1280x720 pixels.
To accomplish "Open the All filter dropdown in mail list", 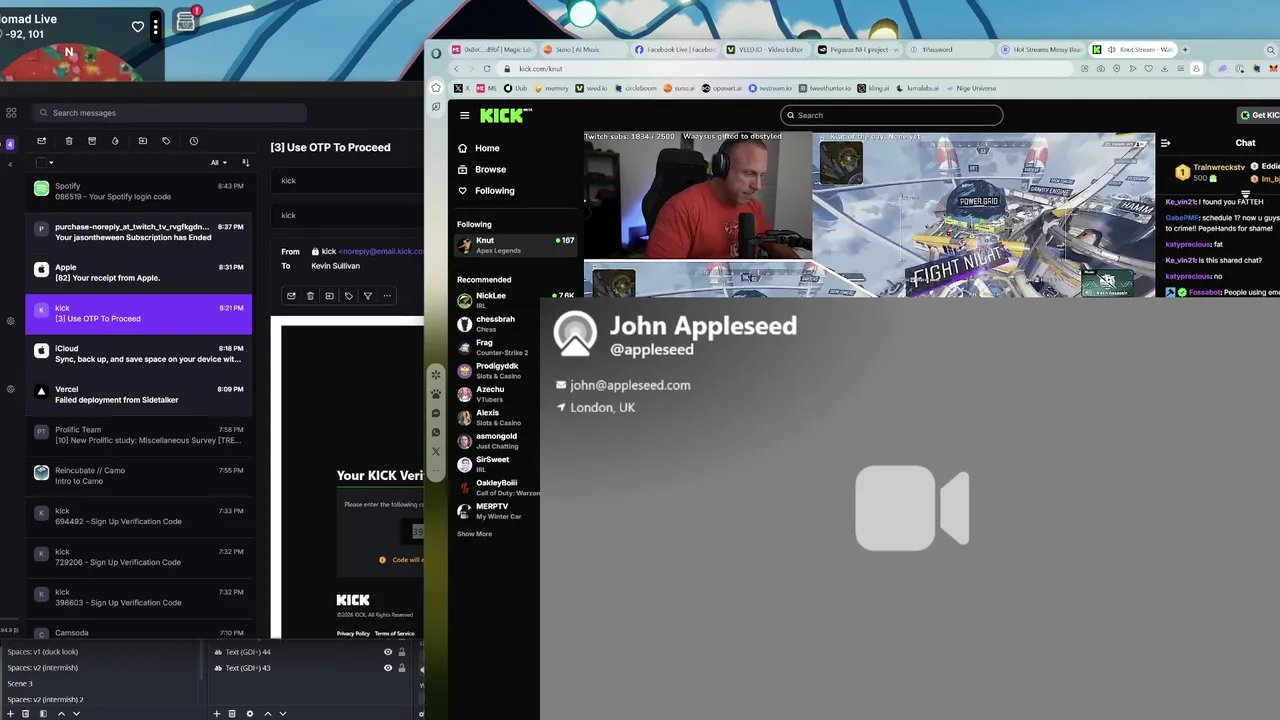I will pos(219,162).
